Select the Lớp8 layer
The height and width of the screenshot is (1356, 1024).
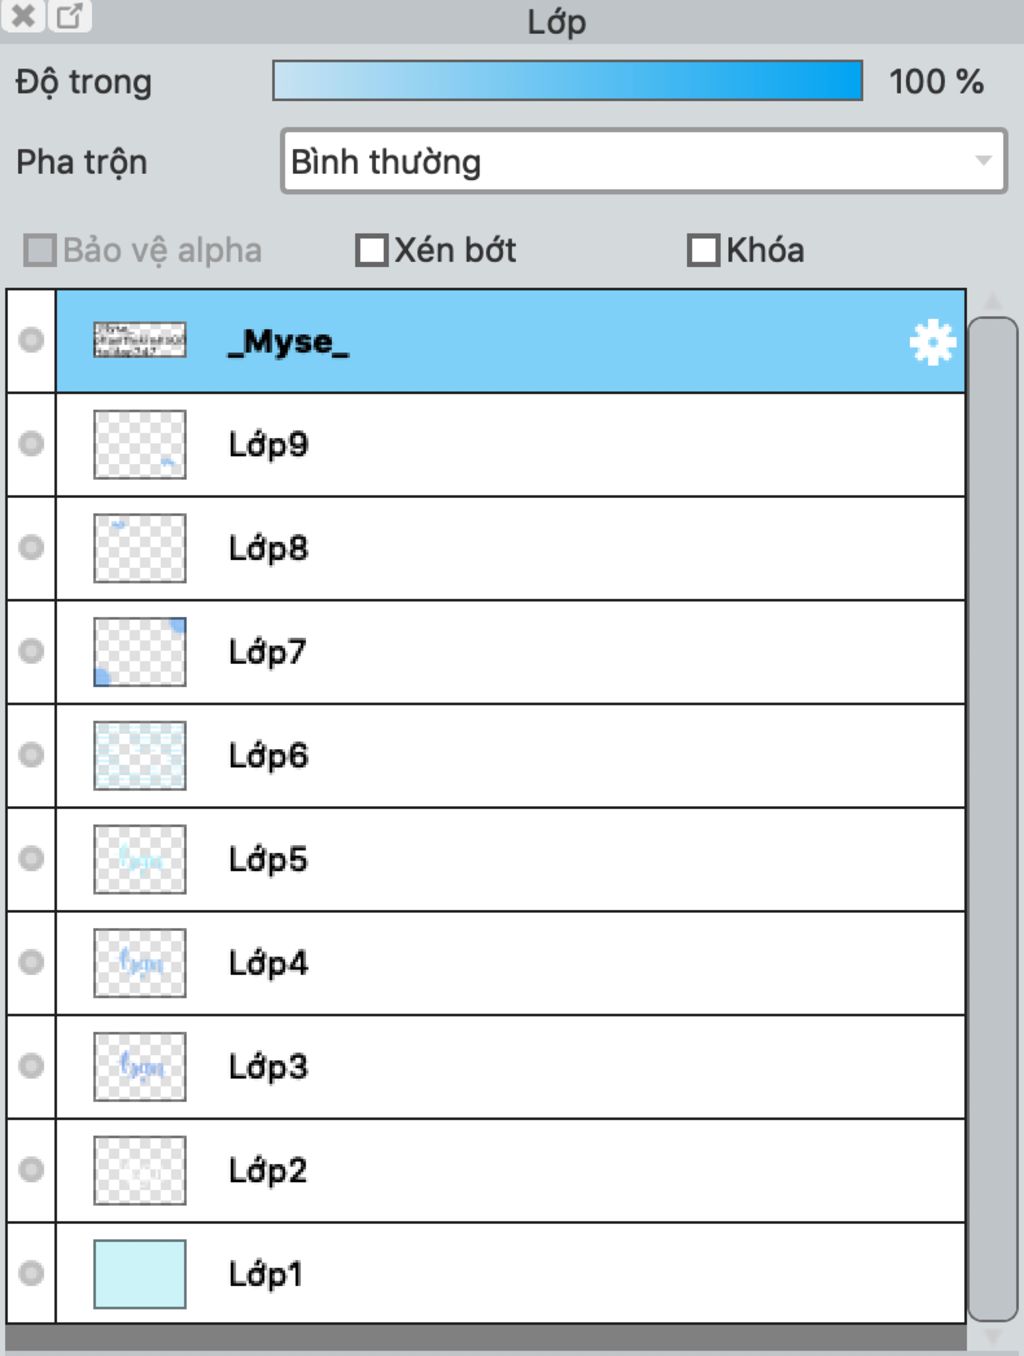click(268, 548)
